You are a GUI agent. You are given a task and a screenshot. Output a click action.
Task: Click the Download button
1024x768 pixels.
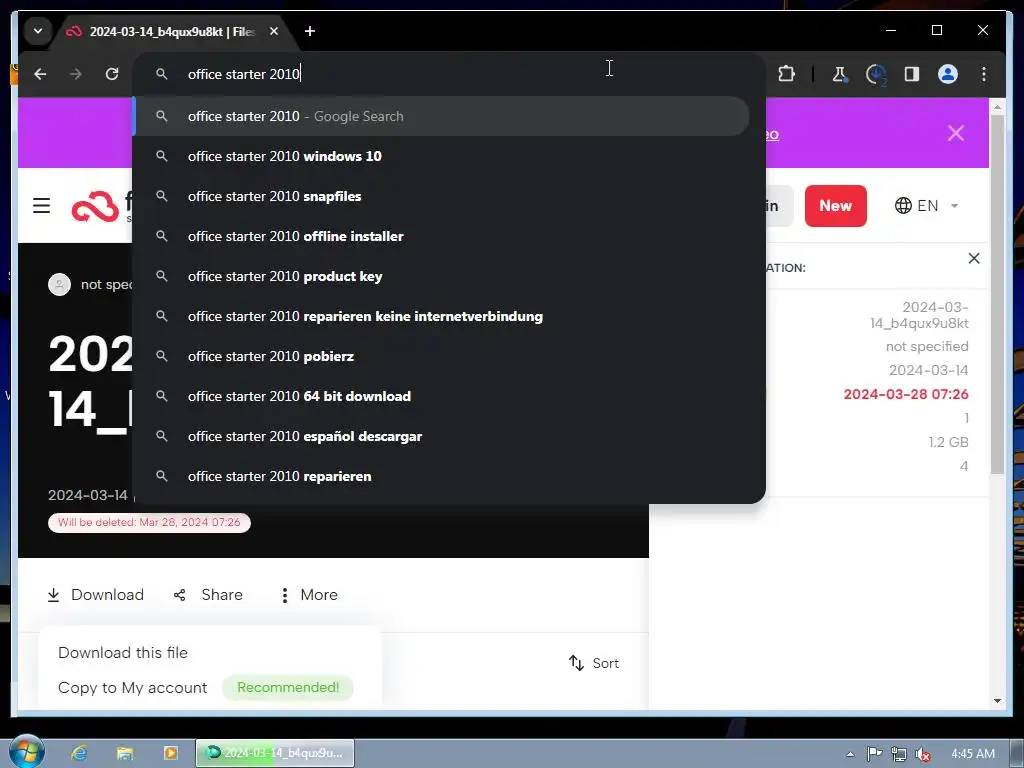(95, 595)
